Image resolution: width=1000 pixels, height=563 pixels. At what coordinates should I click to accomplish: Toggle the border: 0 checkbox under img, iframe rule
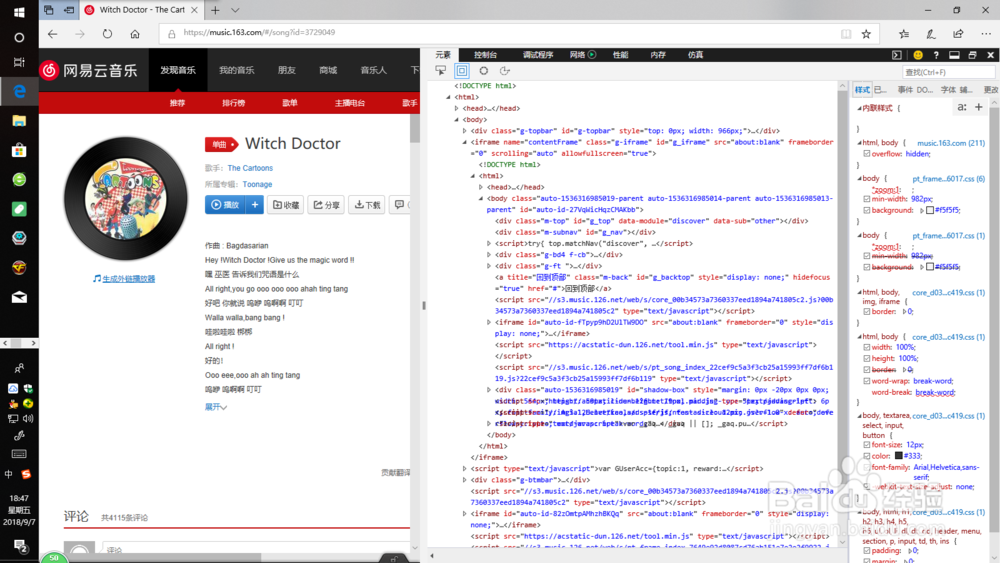tap(867, 311)
